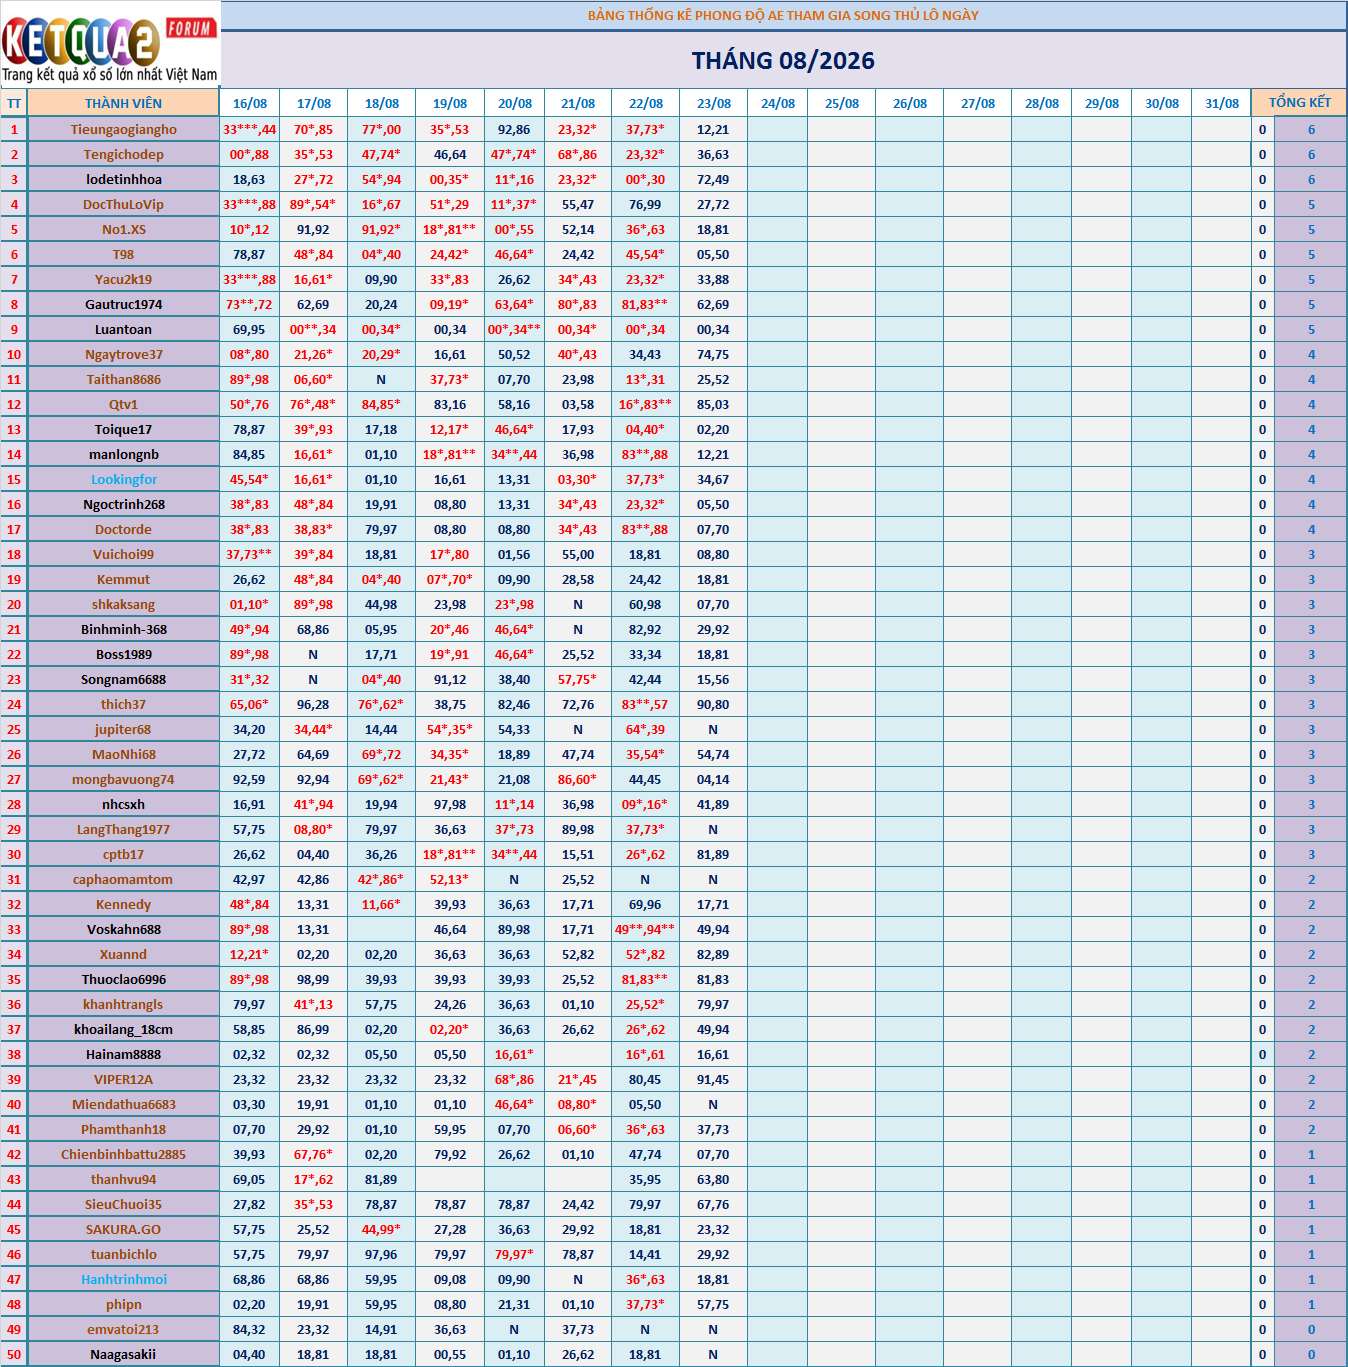The width and height of the screenshot is (1348, 1367).
Task: Click member name Ngaytrove37
Action: pyautogui.click(x=123, y=354)
